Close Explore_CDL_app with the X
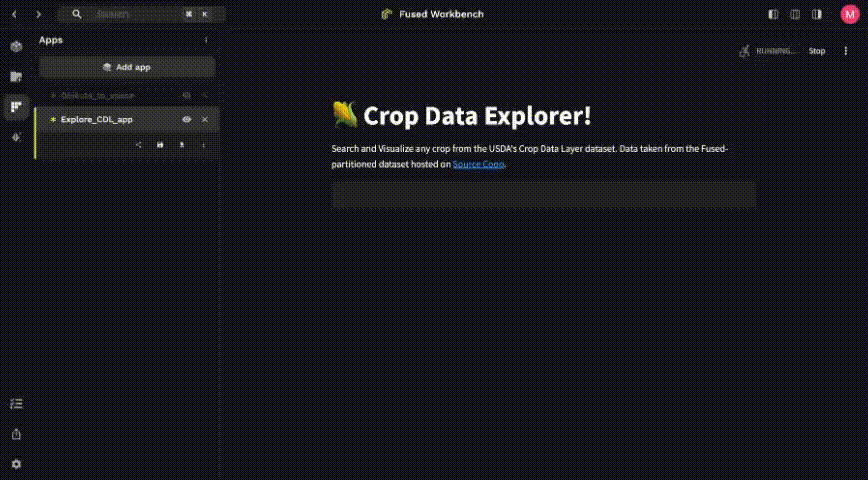868x480 pixels. (x=205, y=120)
